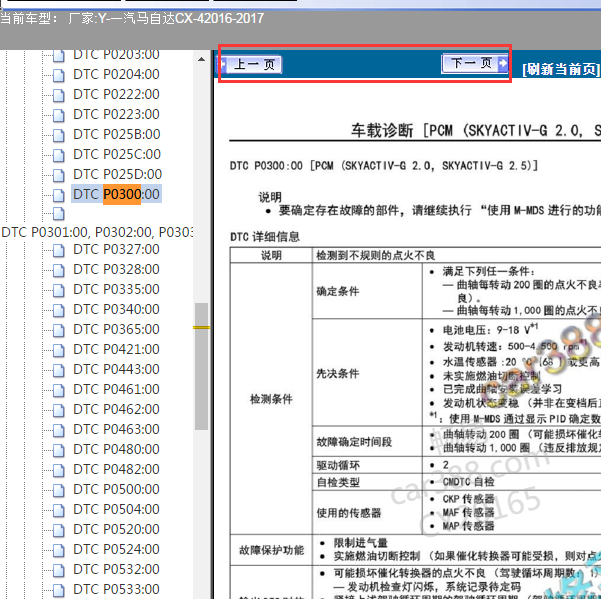The height and width of the screenshot is (599, 601).
Task: Select DTC P0524:00 entry
Action: pyautogui.click(x=116, y=549)
